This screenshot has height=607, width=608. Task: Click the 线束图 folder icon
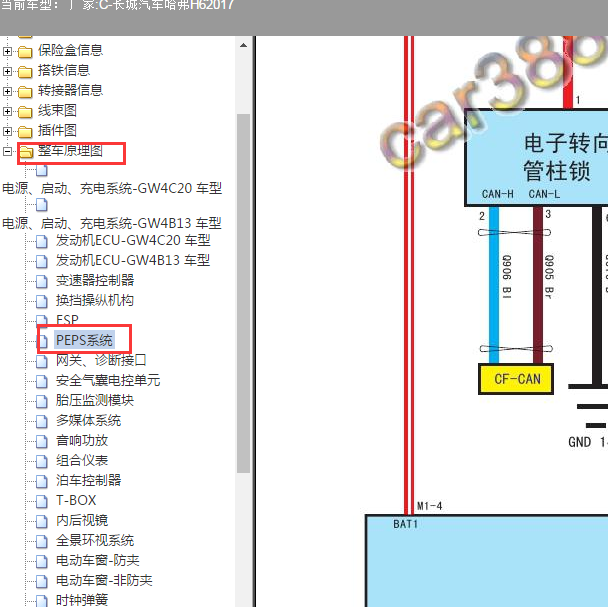tap(25, 112)
